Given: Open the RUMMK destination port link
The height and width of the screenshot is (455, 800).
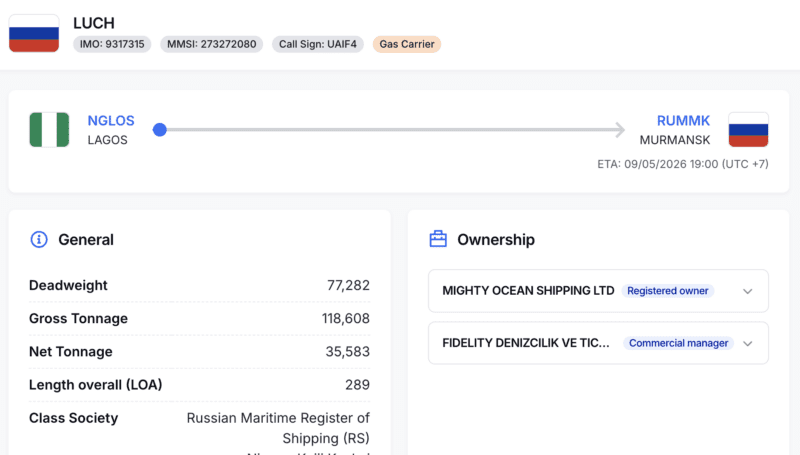Looking at the screenshot, I should coord(681,121).
